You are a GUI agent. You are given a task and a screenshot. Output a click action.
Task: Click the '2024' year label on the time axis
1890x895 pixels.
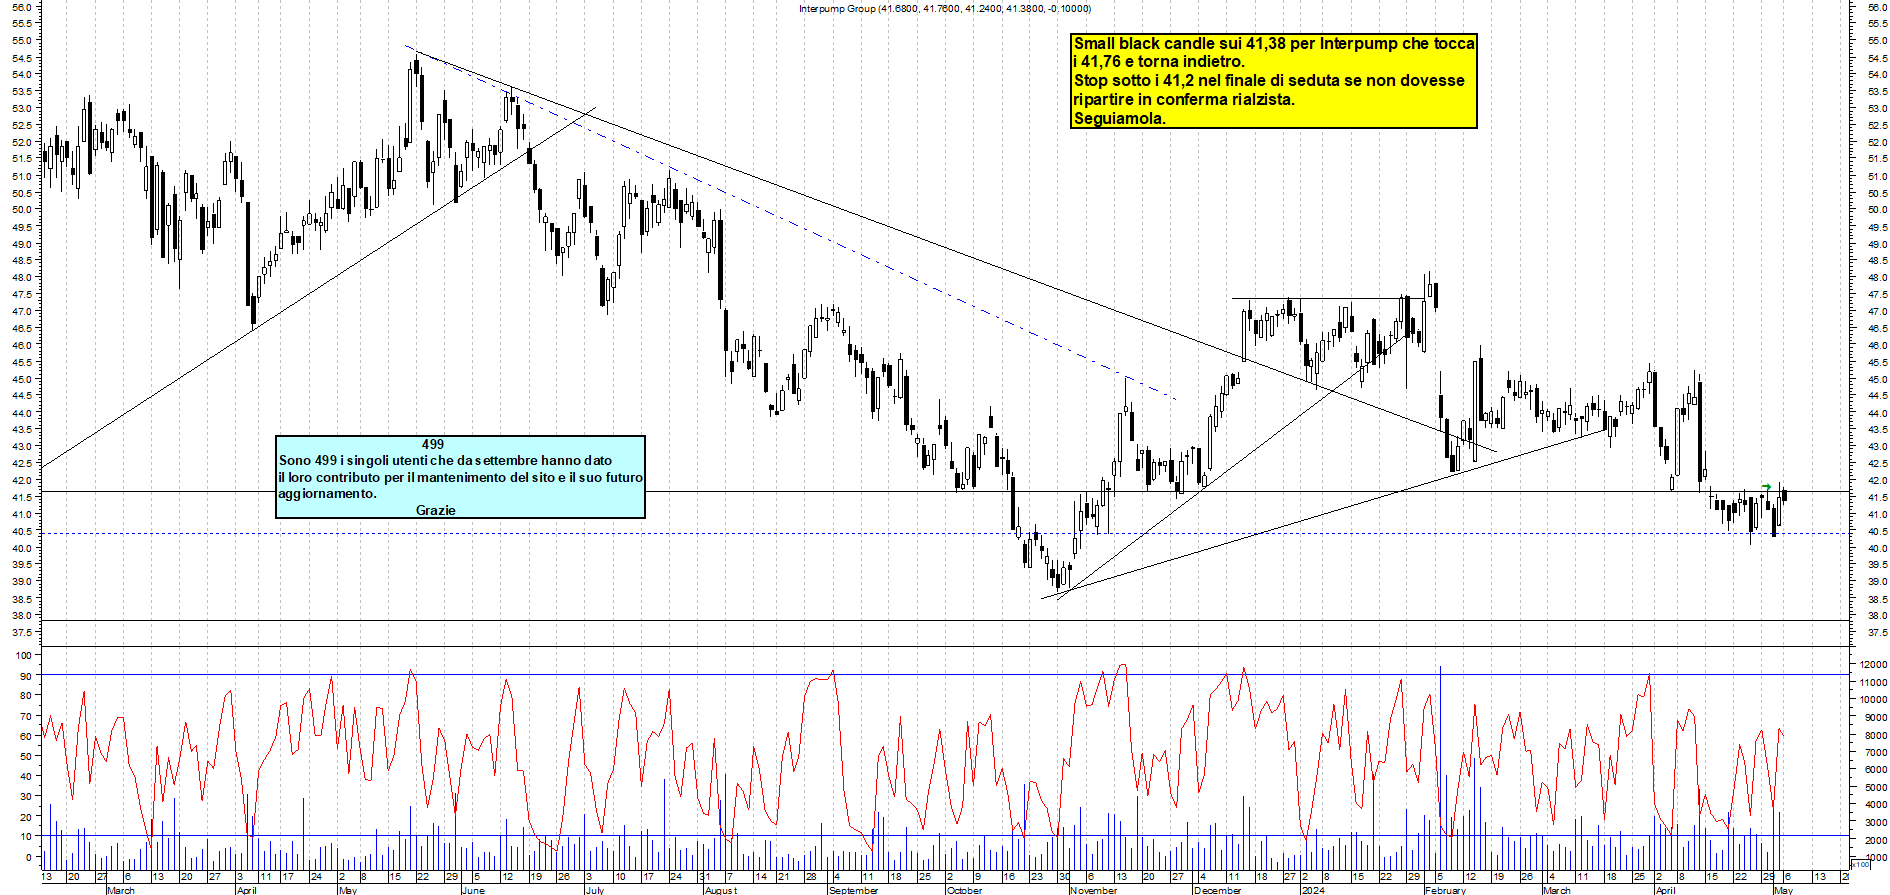click(x=1313, y=890)
